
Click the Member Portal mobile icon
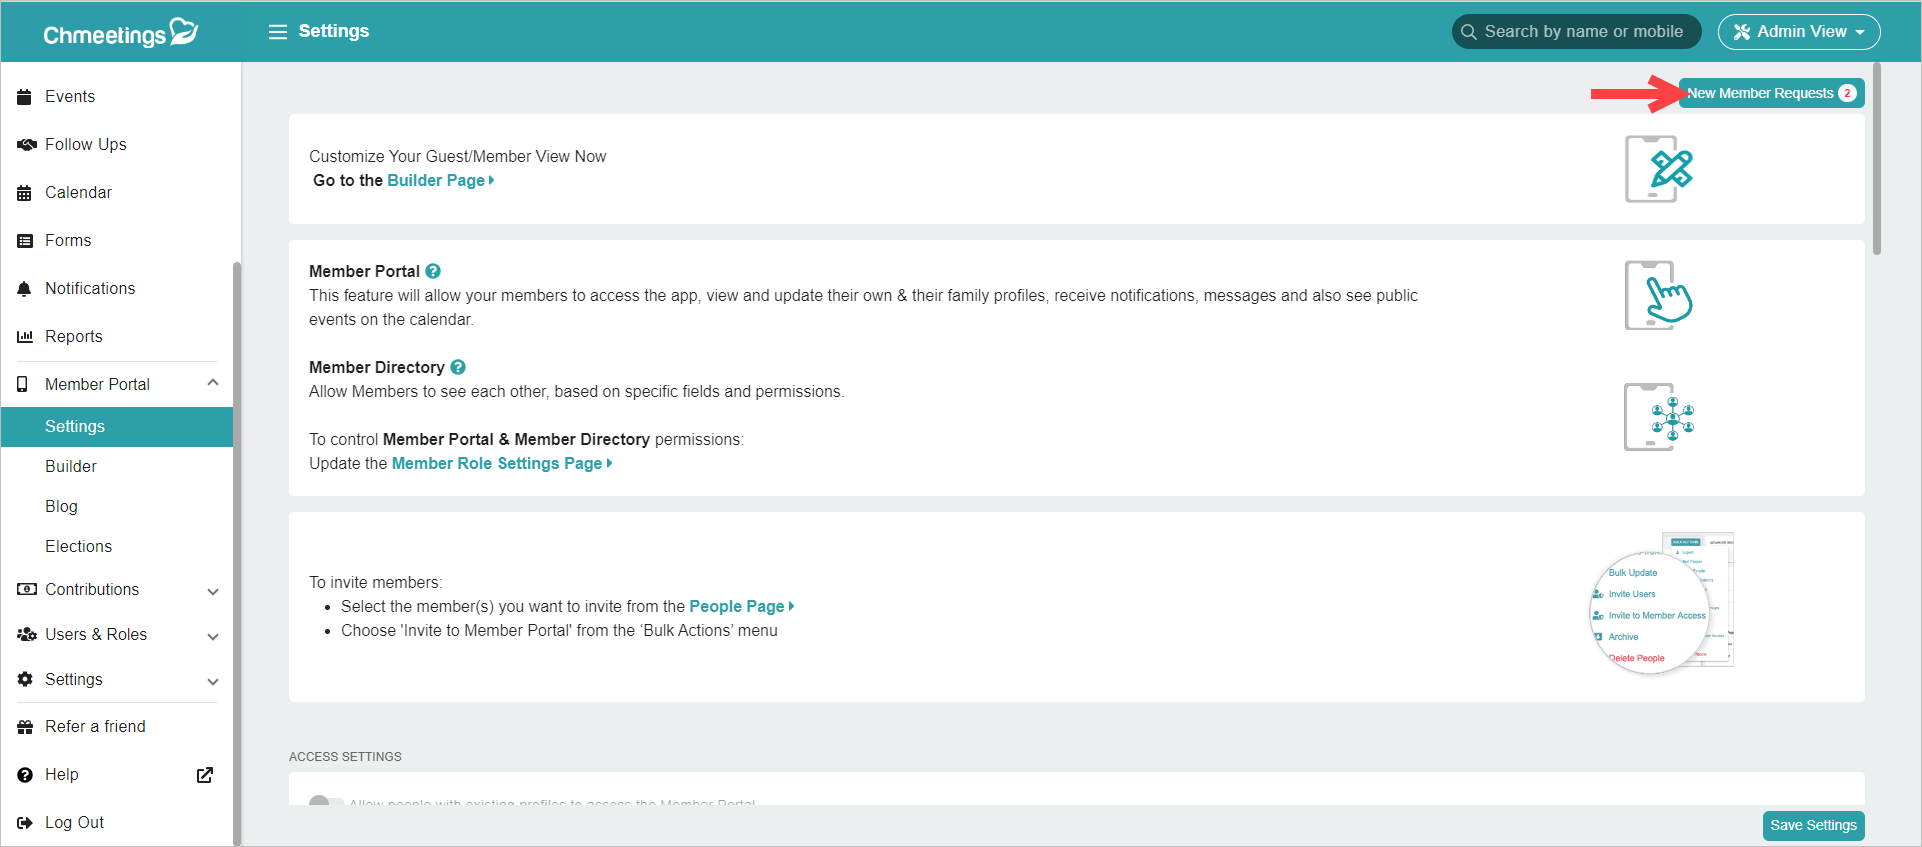(x=23, y=385)
